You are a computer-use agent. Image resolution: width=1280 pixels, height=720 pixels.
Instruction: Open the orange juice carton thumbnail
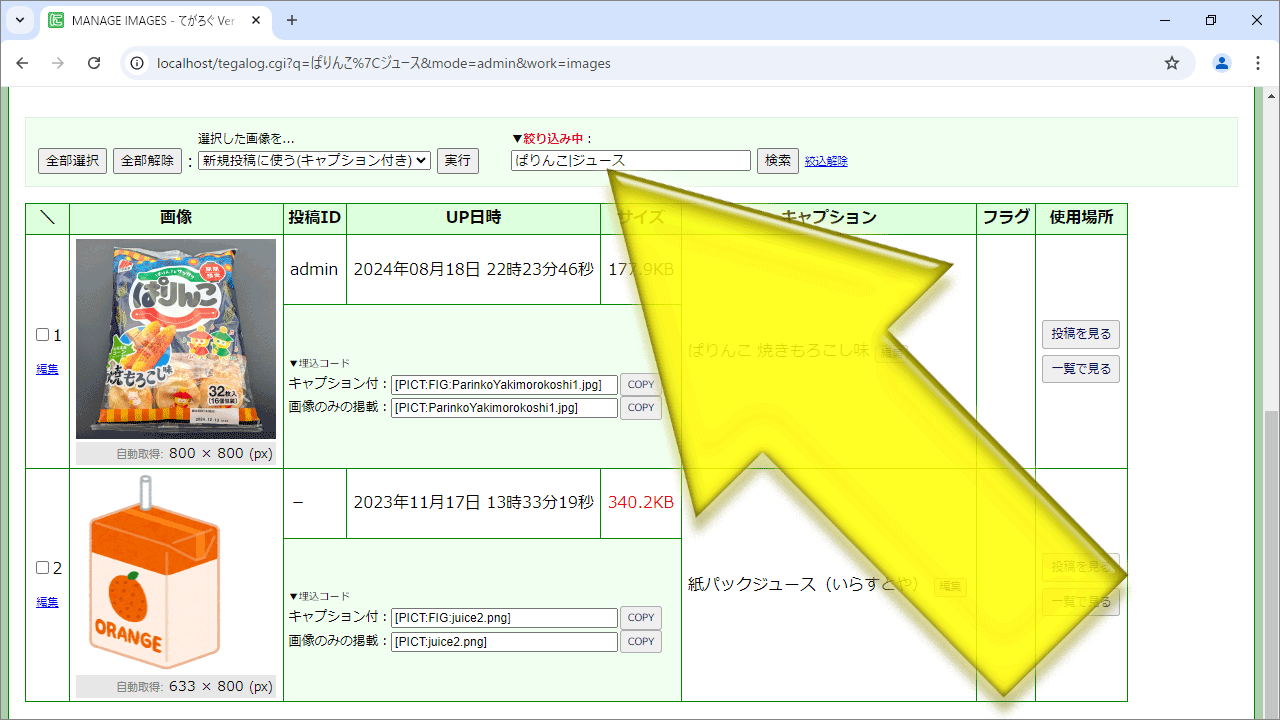pos(155,573)
